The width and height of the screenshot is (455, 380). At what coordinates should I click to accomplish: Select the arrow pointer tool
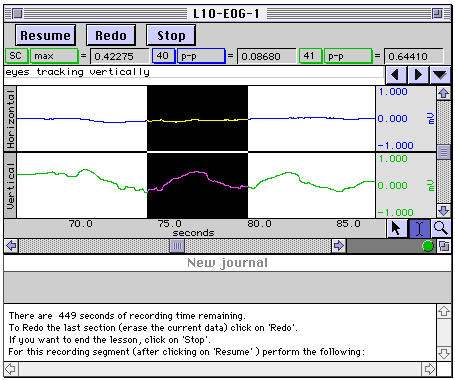coord(397,228)
